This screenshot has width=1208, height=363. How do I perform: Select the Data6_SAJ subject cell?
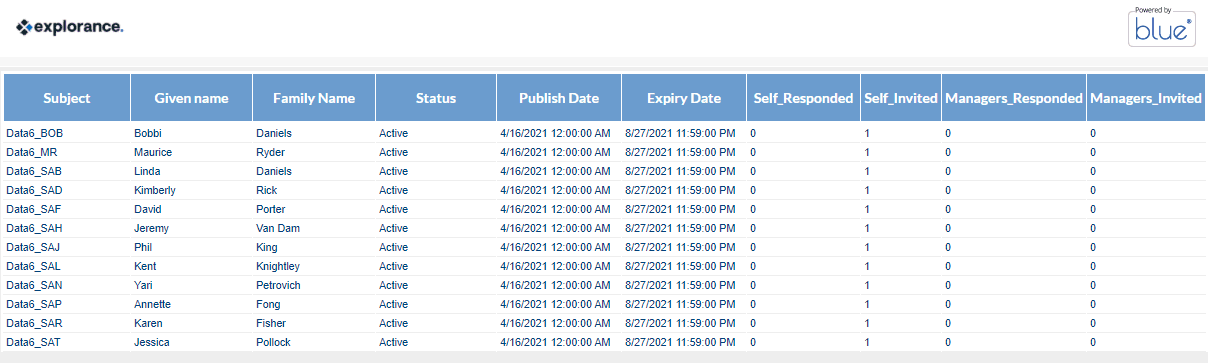pyautogui.click(x=34, y=247)
